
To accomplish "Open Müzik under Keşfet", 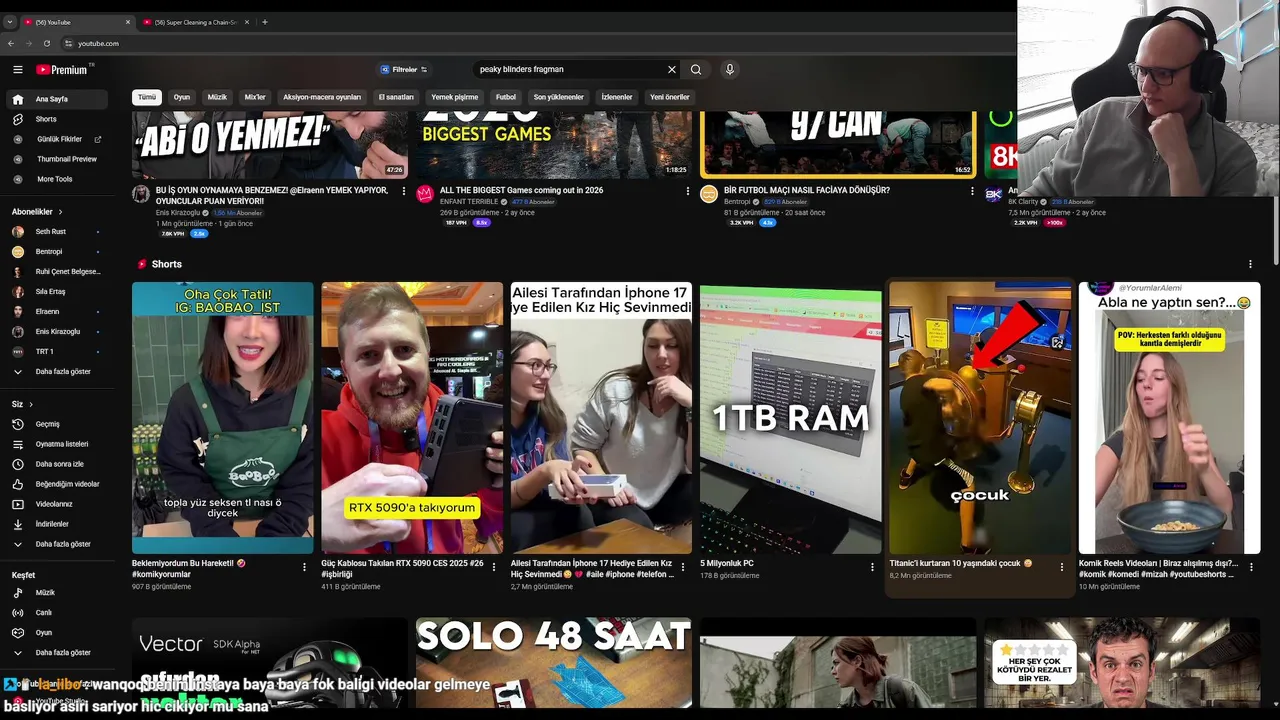I will (x=57, y=592).
